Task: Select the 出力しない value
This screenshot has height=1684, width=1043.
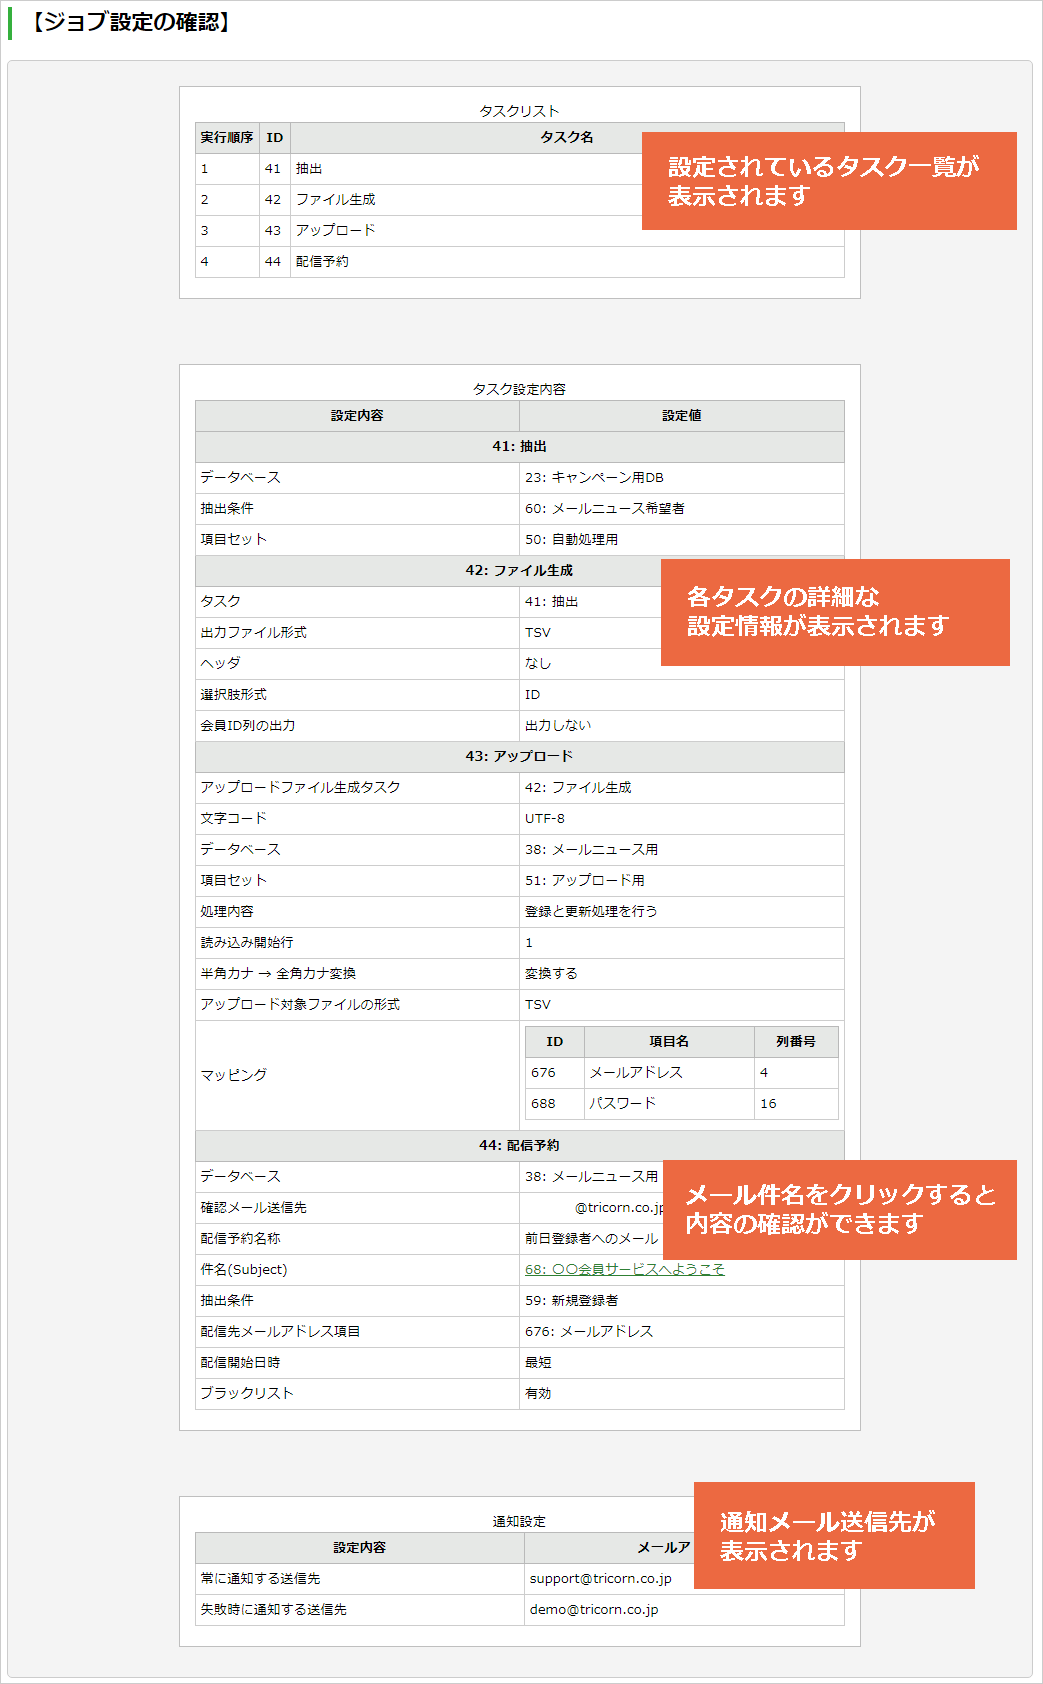Action: [558, 726]
